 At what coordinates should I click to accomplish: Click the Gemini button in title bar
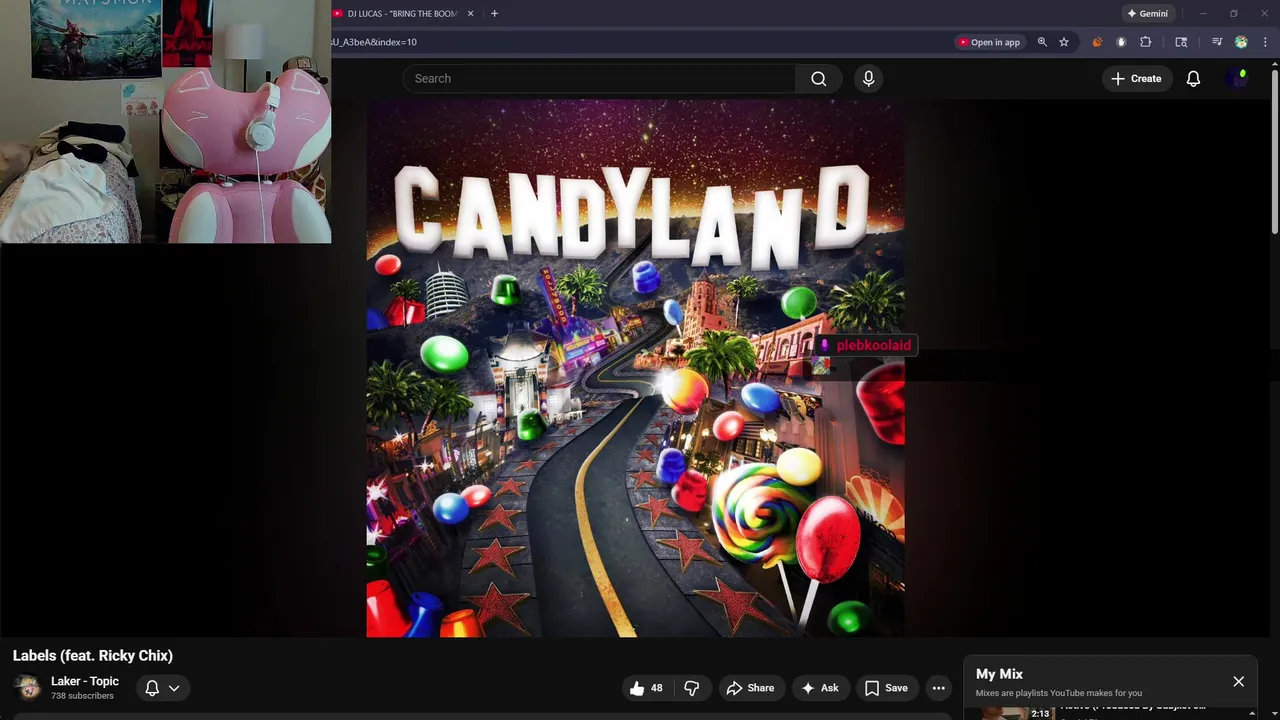click(1147, 14)
